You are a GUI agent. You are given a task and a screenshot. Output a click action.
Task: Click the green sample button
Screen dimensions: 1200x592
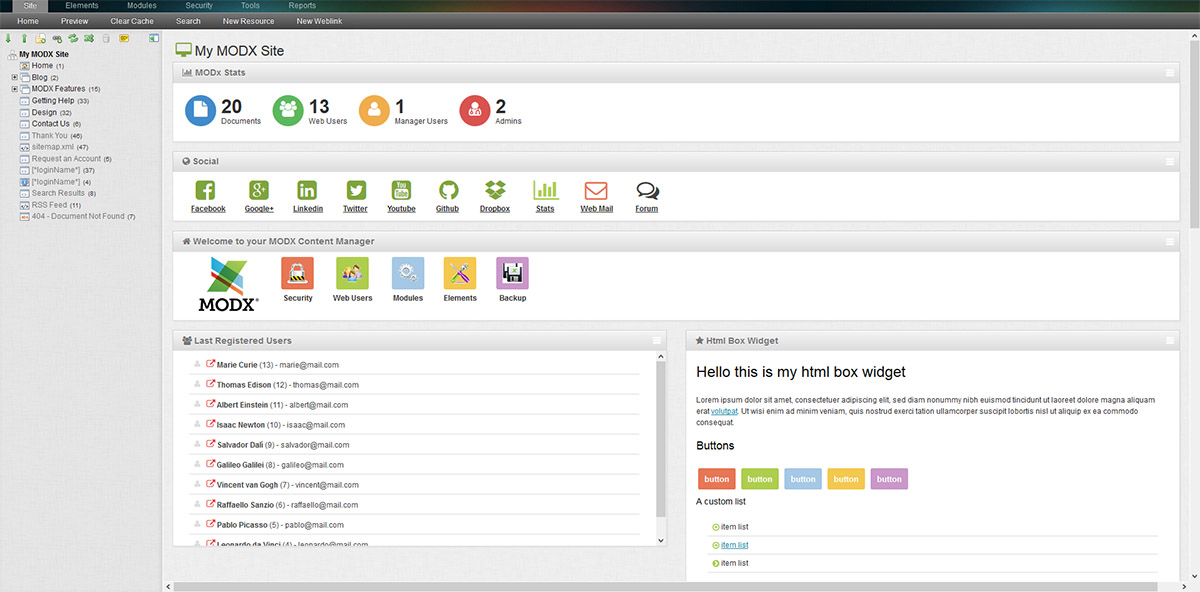[x=760, y=479]
